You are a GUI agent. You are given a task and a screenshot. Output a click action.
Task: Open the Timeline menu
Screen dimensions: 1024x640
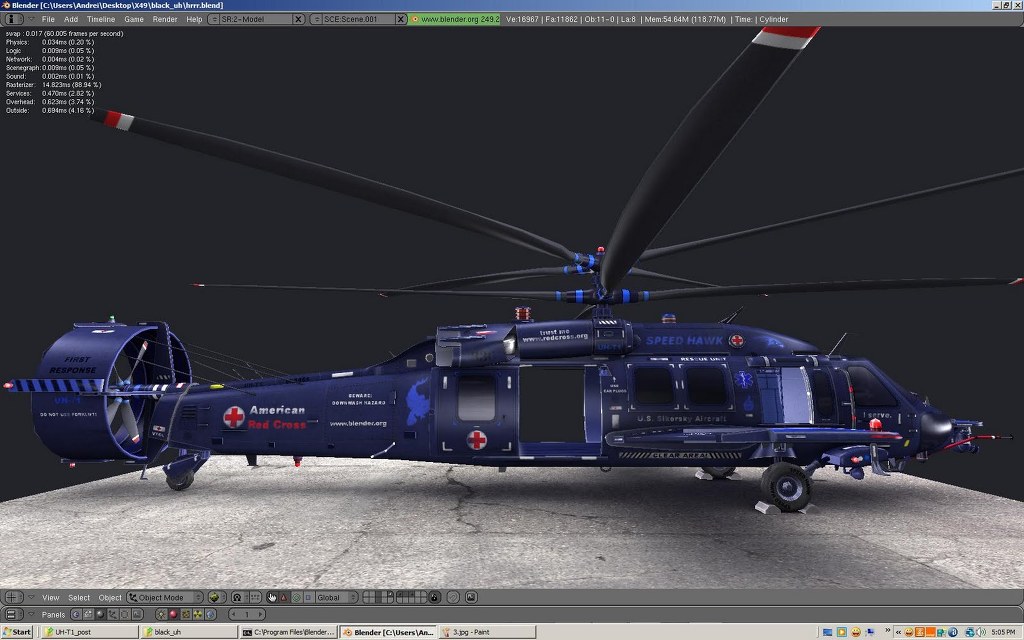coord(101,19)
